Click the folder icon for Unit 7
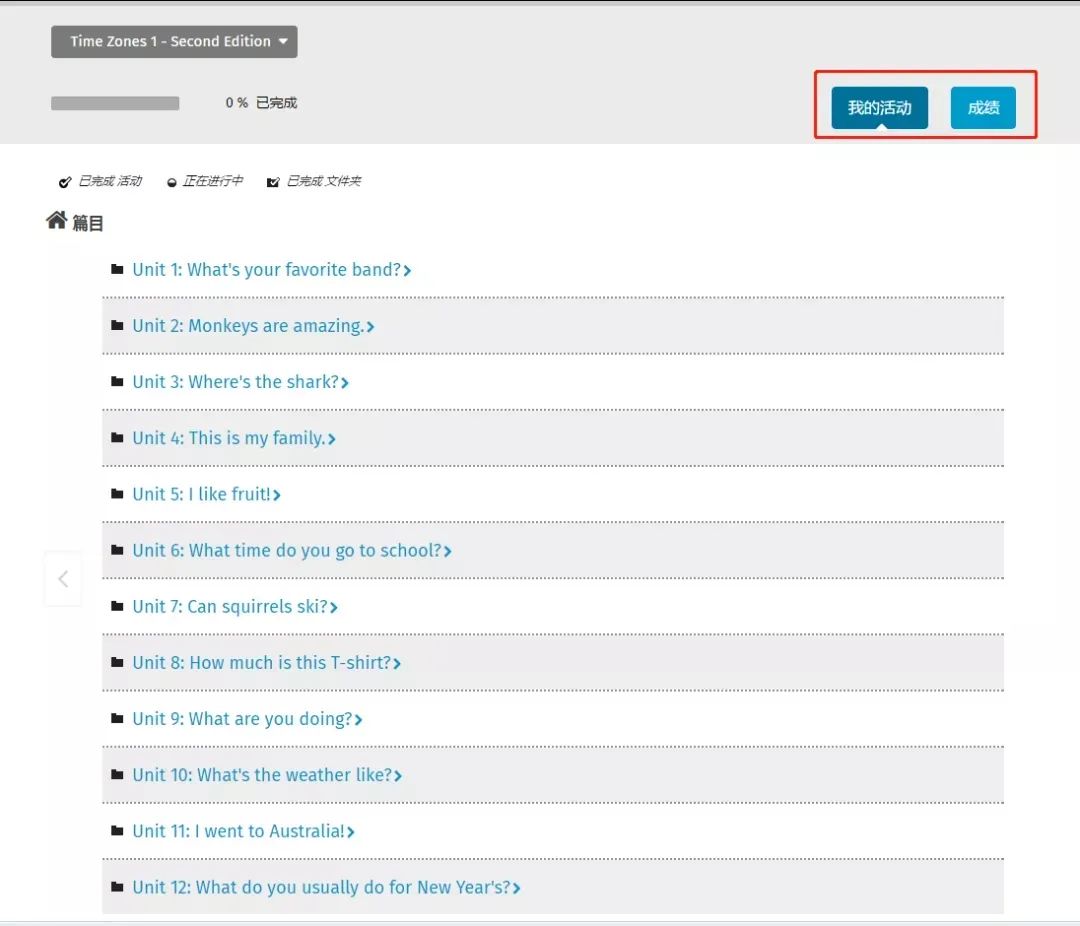This screenshot has height=926, width=1080. 117,606
